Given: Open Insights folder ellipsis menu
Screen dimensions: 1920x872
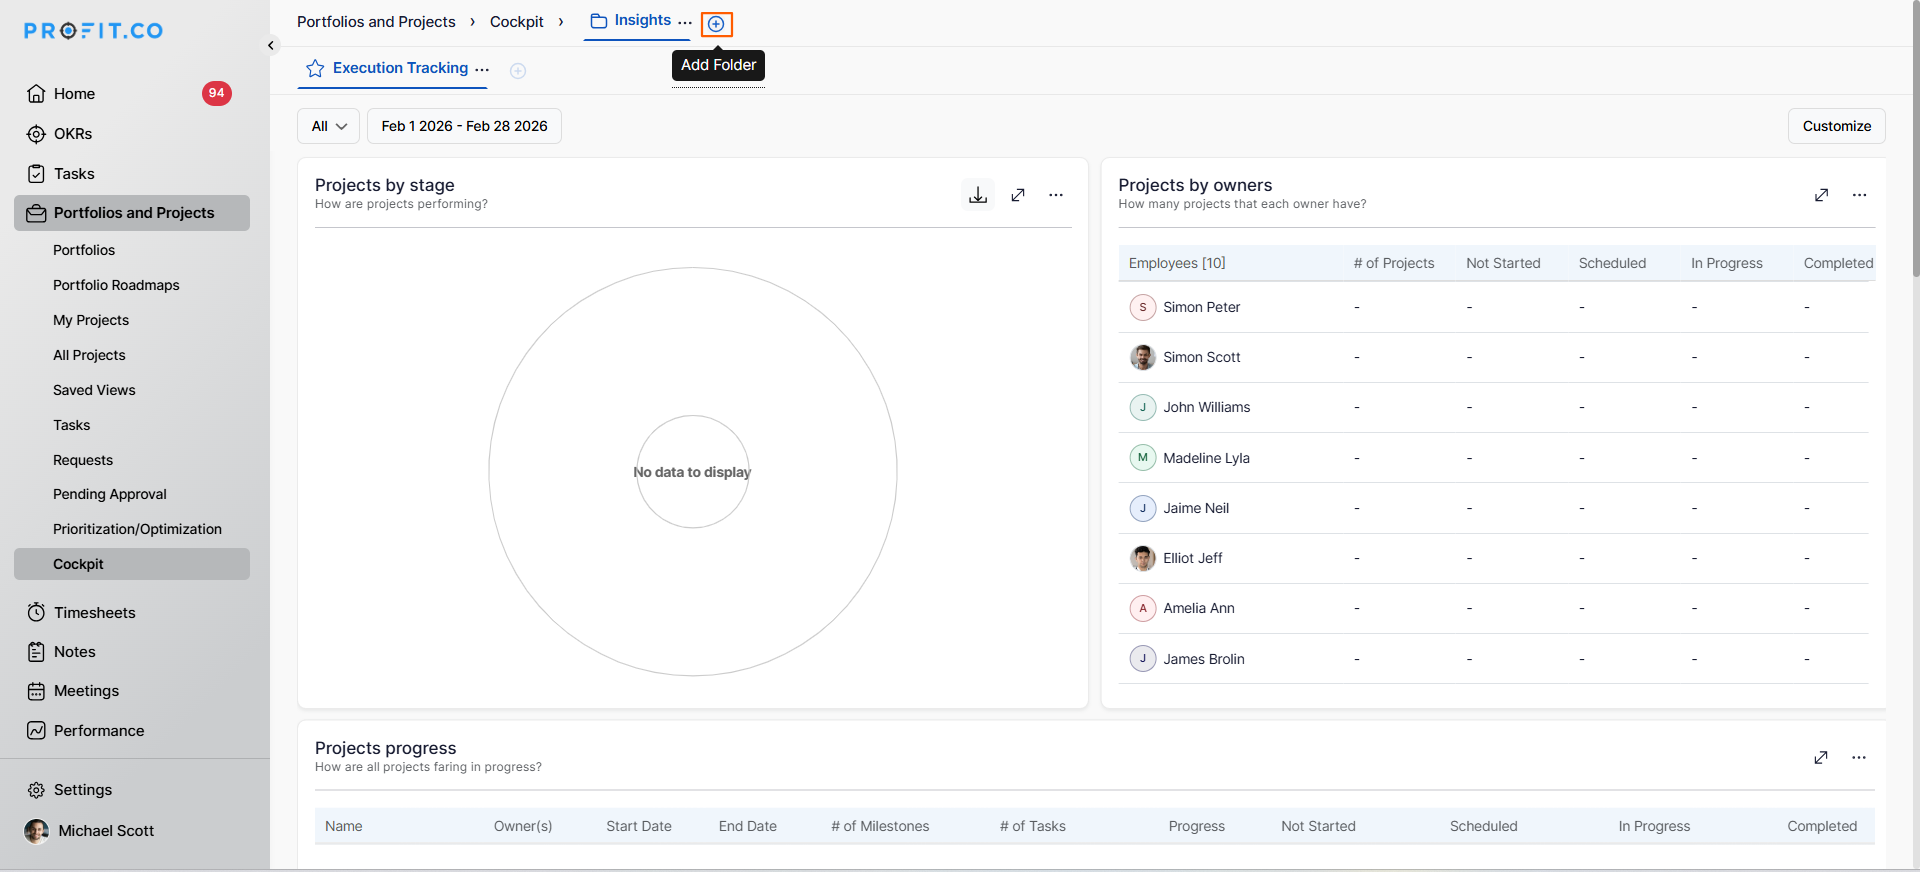Looking at the screenshot, I should 685,21.
